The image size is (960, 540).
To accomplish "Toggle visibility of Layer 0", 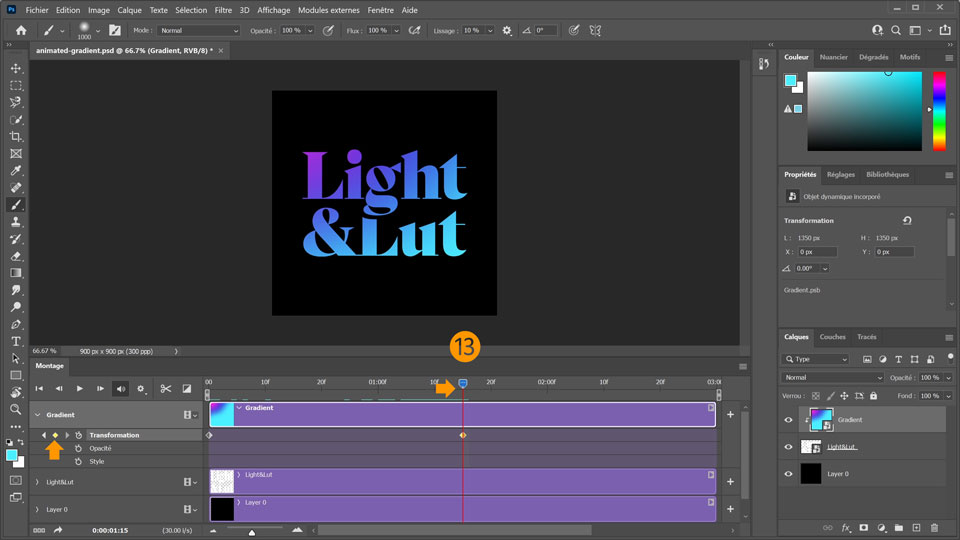I will point(789,475).
